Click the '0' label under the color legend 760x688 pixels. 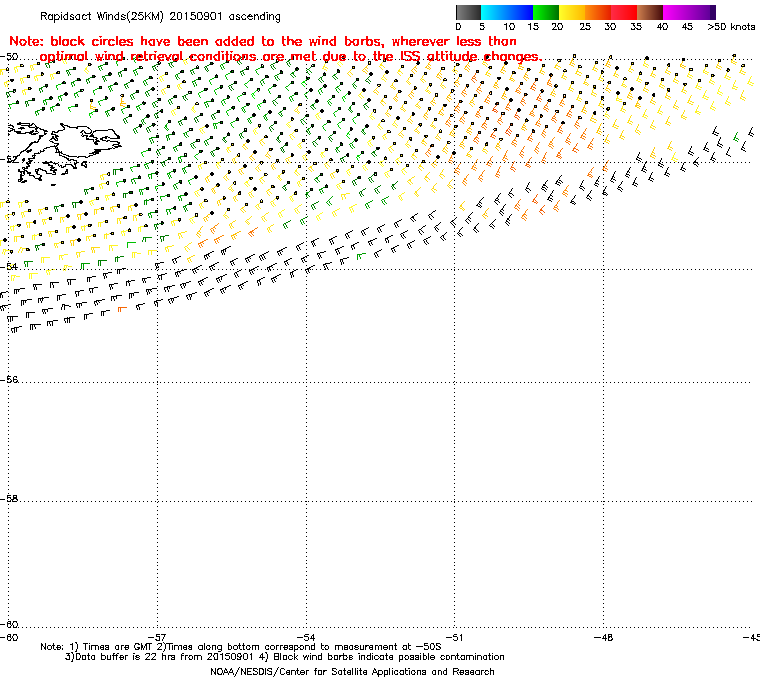coord(459,27)
